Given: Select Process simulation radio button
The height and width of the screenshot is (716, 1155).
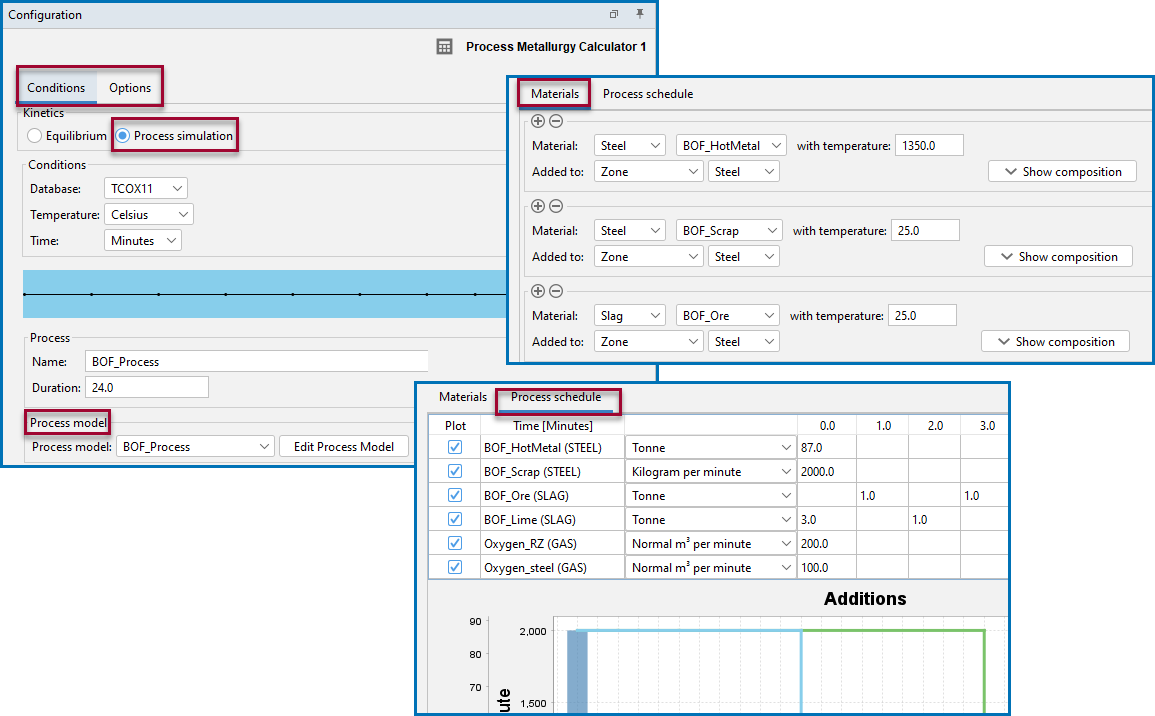Looking at the screenshot, I should pos(122,136).
